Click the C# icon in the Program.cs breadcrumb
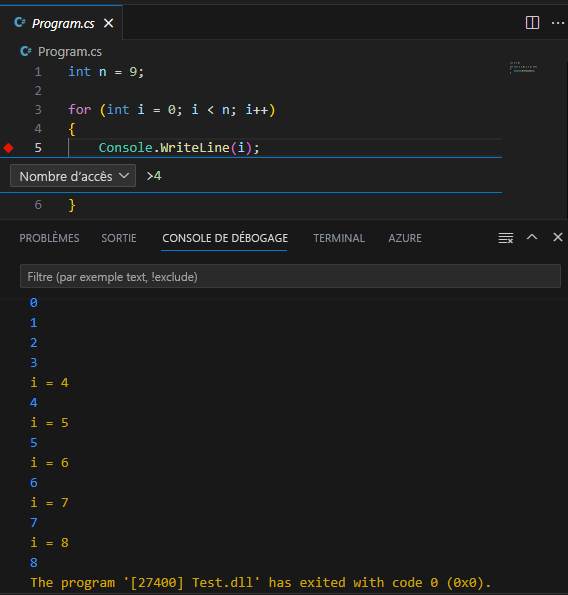The image size is (568, 595). pyautogui.click(x=26, y=51)
